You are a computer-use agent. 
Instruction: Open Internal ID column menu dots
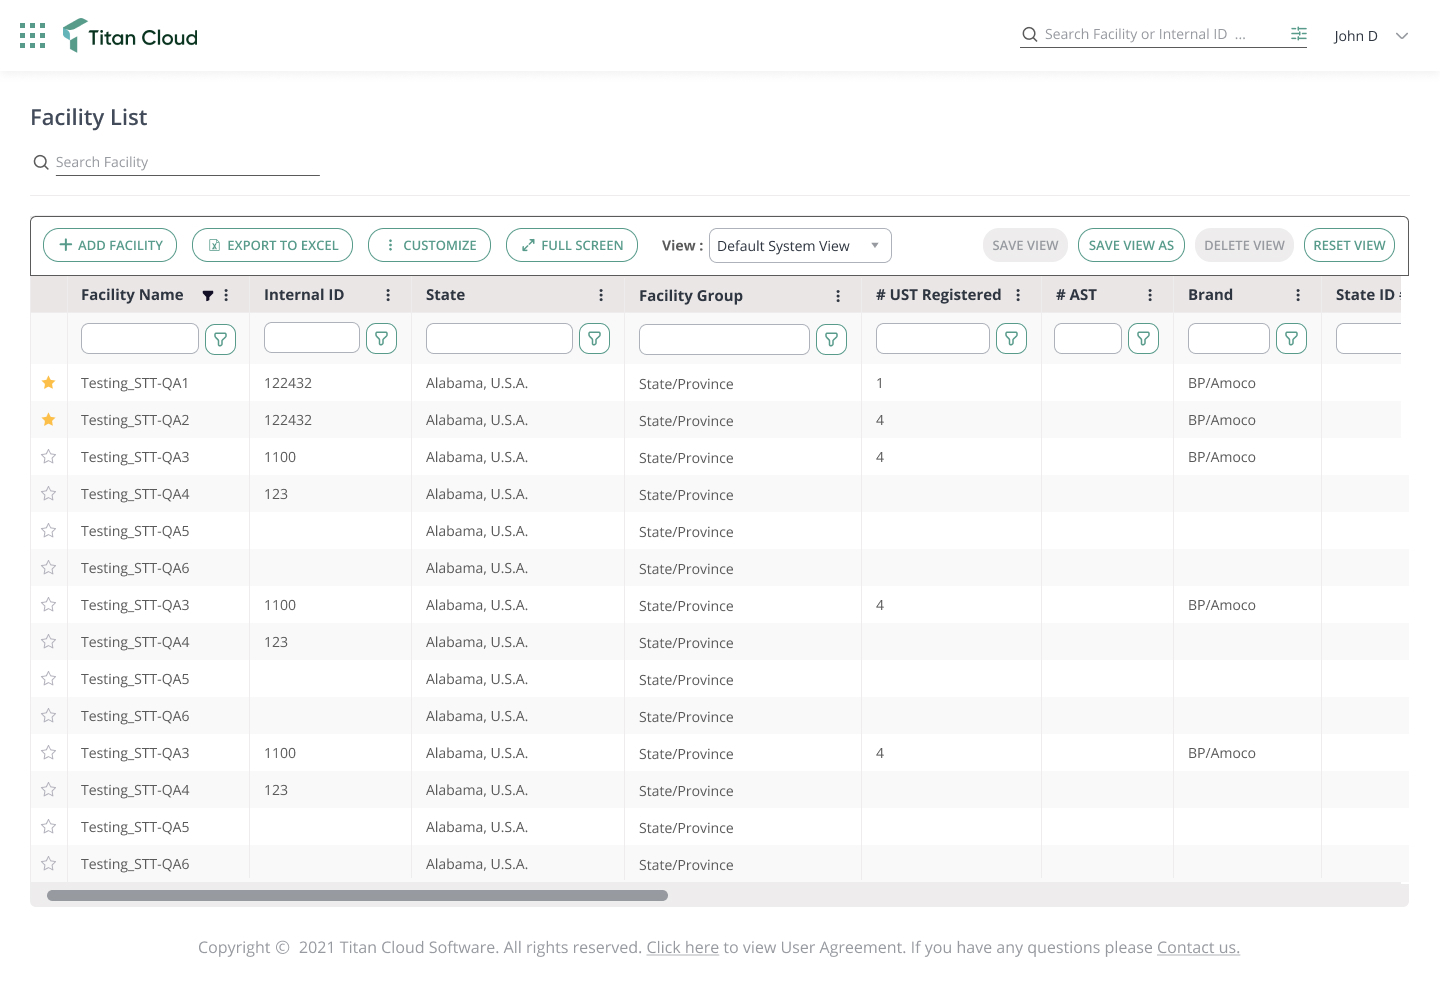(388, 295)
